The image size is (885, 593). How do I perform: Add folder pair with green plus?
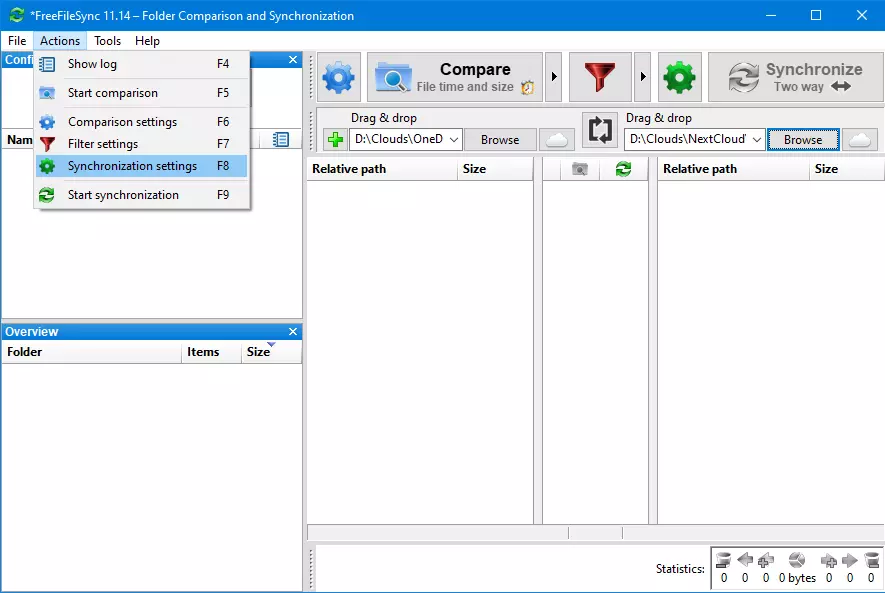pyautogui.click(x=335, y=139)
